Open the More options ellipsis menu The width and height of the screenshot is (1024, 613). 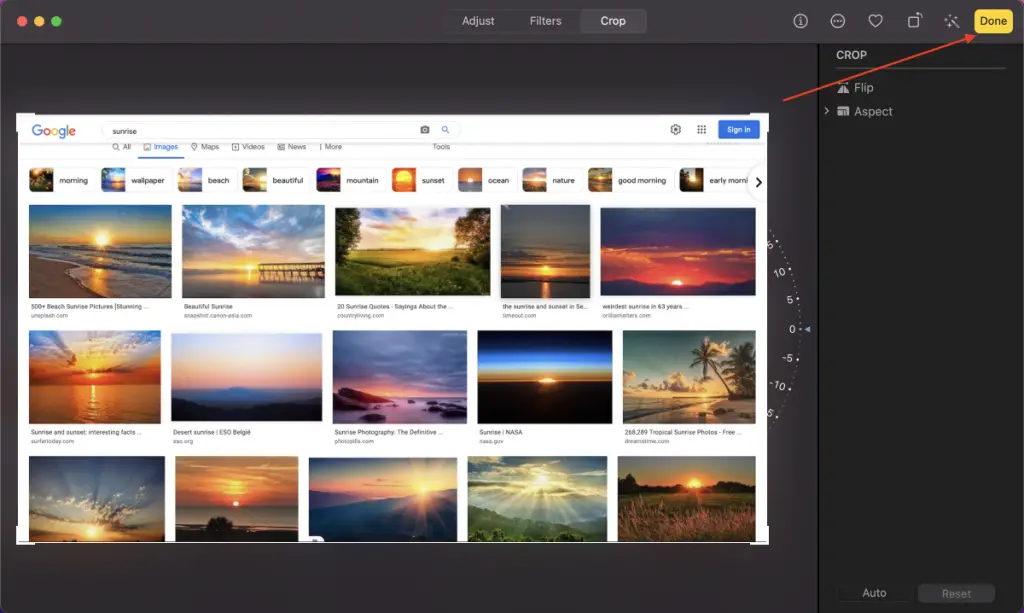[838, 21]
